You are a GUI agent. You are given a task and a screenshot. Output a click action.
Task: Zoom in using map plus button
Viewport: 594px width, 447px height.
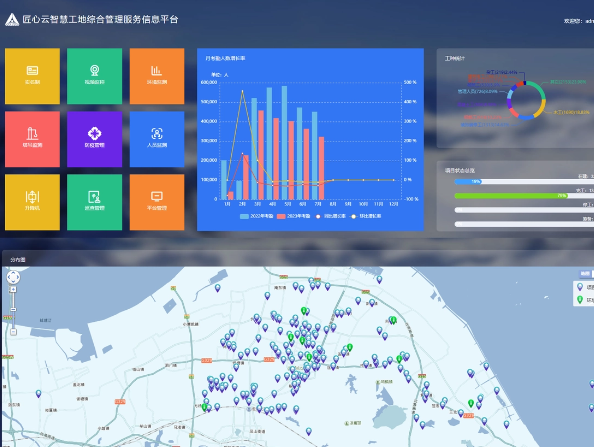pyautogui.click(x=13, y=289)
